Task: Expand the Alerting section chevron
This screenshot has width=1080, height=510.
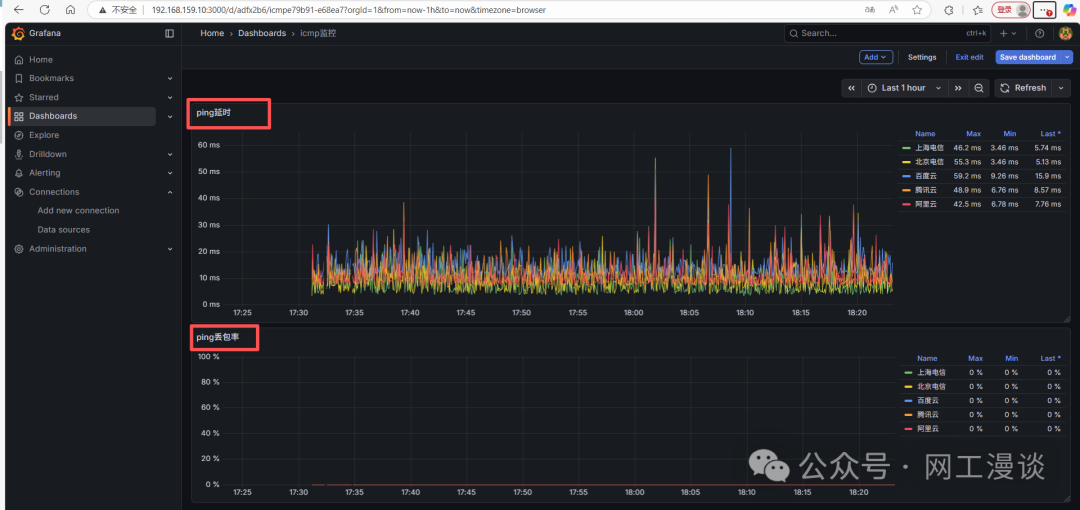Action: [x=170, y=173]
